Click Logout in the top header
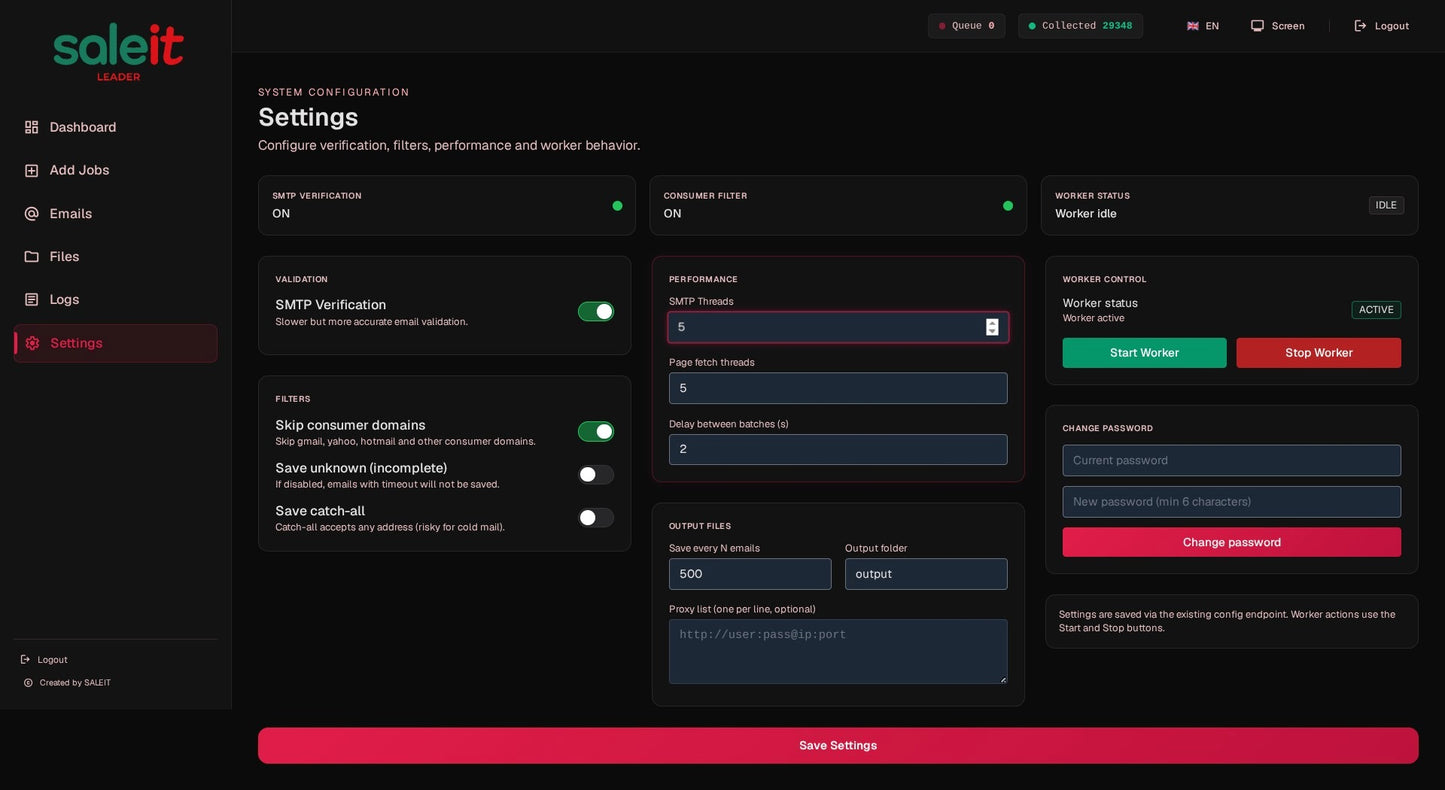 [1381, 26]
